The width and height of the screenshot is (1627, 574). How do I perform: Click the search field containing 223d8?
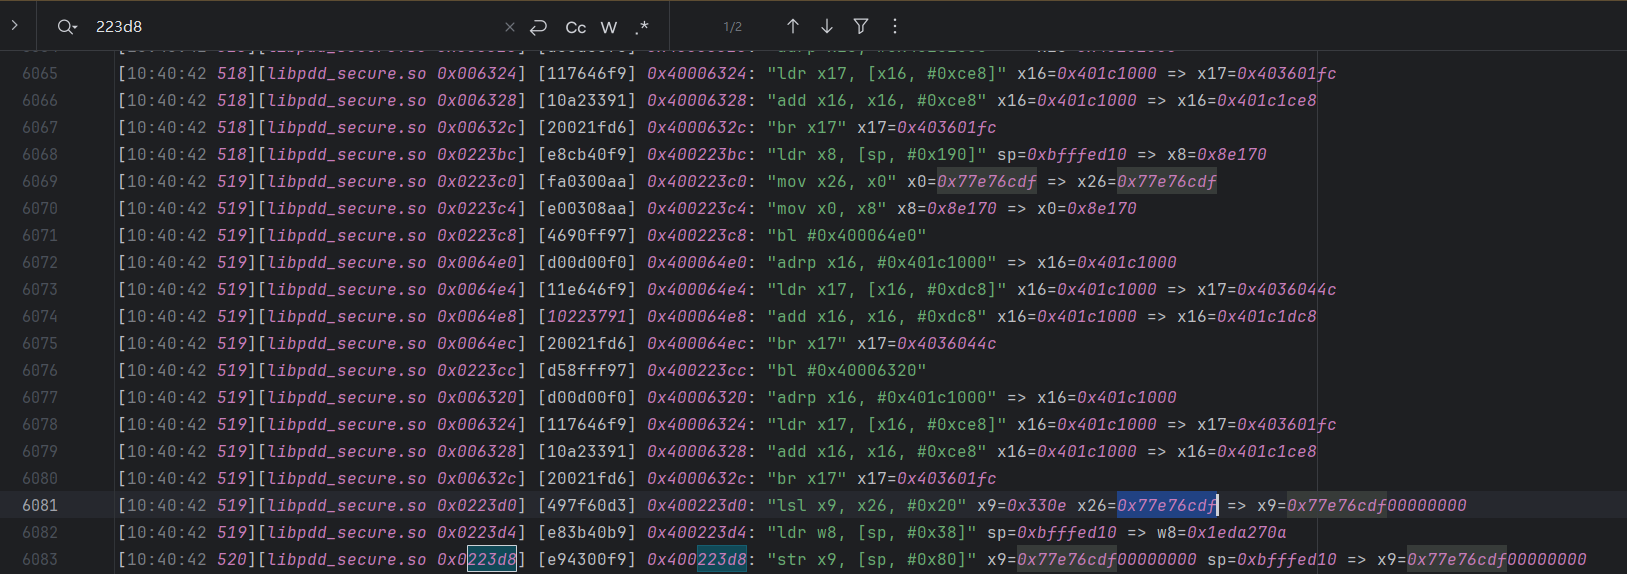(290, 27)
